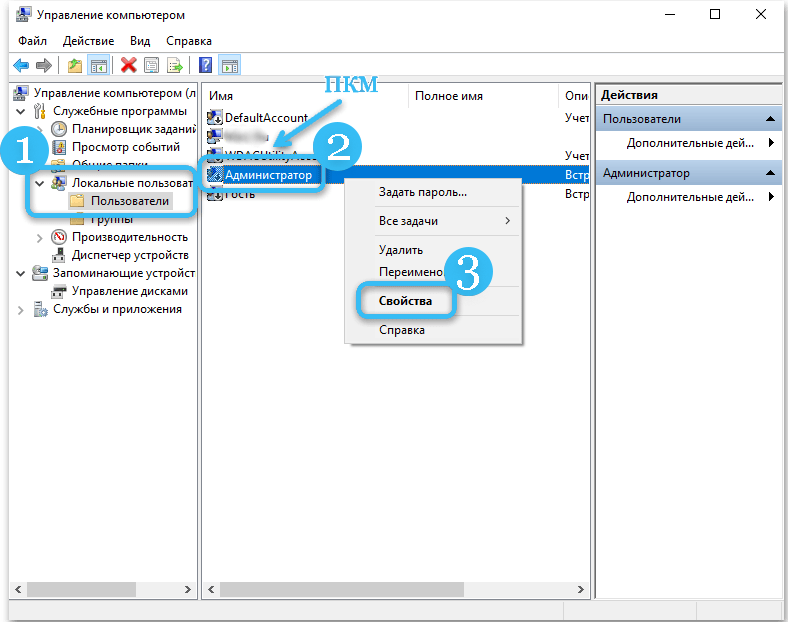
Task: Select Задать пароль... in context menu
Action: pyautogui.click(x=422, y=192)
